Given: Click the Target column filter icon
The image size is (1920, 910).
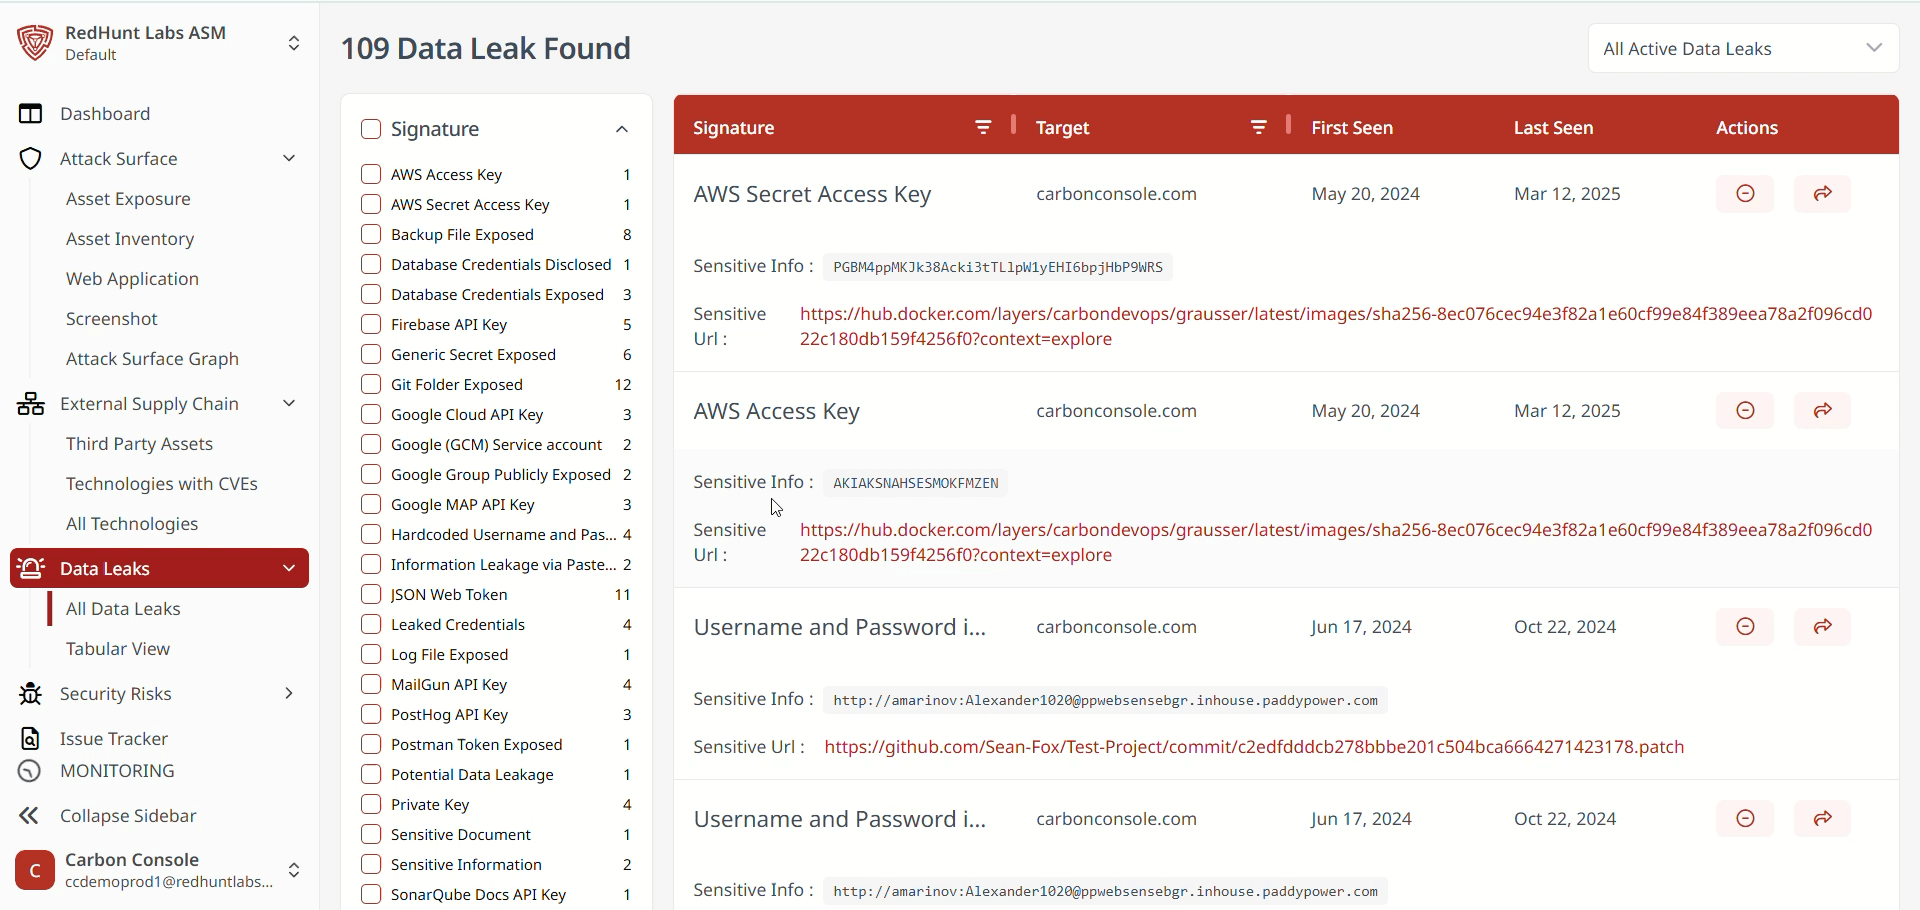Looking at the screenshot, I should pyautogui.click(x=1259, y=127).
